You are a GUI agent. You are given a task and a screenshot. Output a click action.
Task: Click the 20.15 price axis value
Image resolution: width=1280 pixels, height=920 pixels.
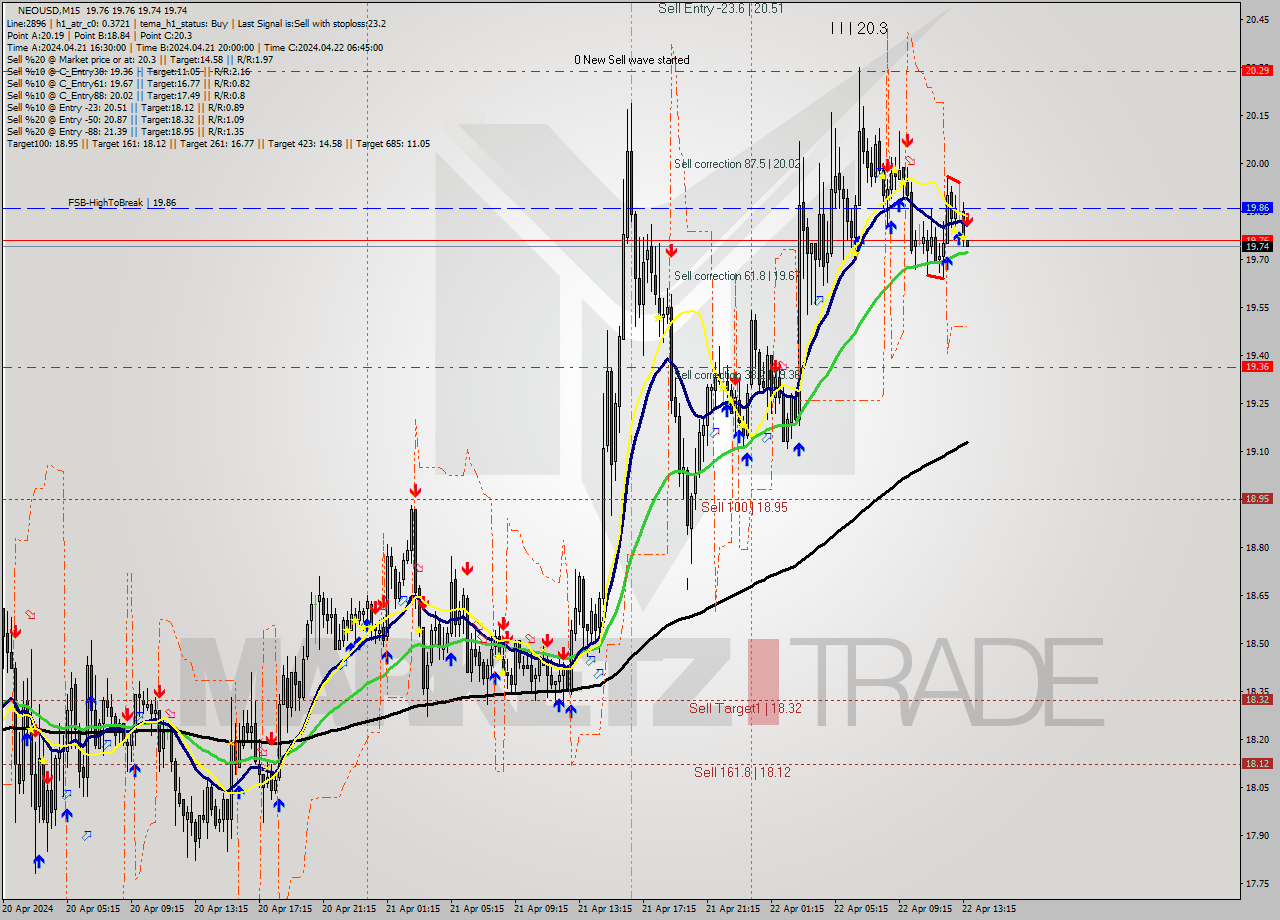coord(1256,116)
